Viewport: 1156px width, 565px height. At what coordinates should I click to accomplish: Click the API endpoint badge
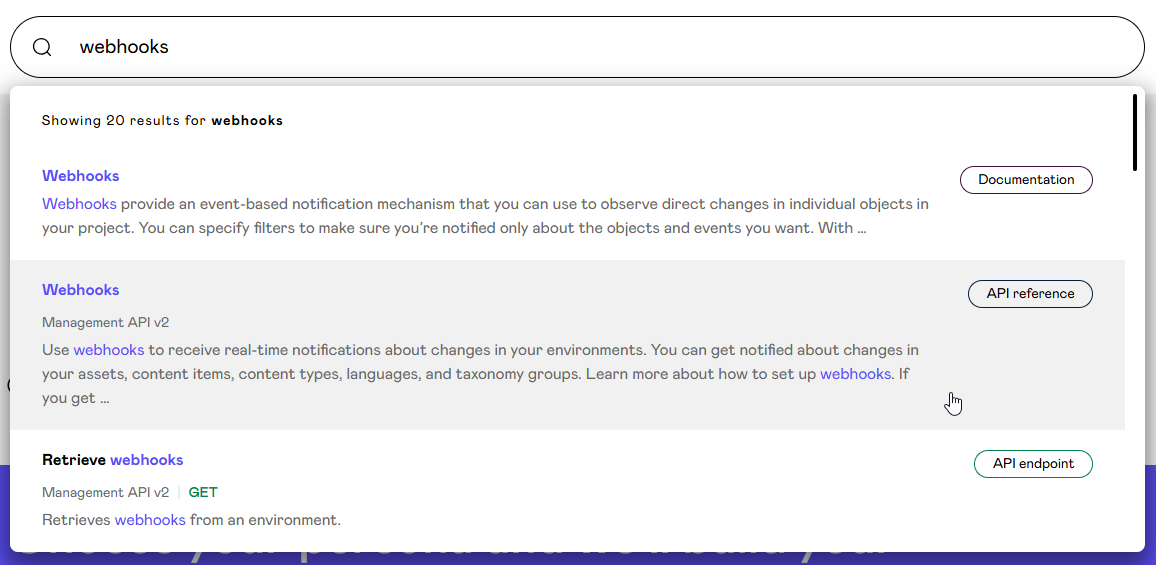1033,464
